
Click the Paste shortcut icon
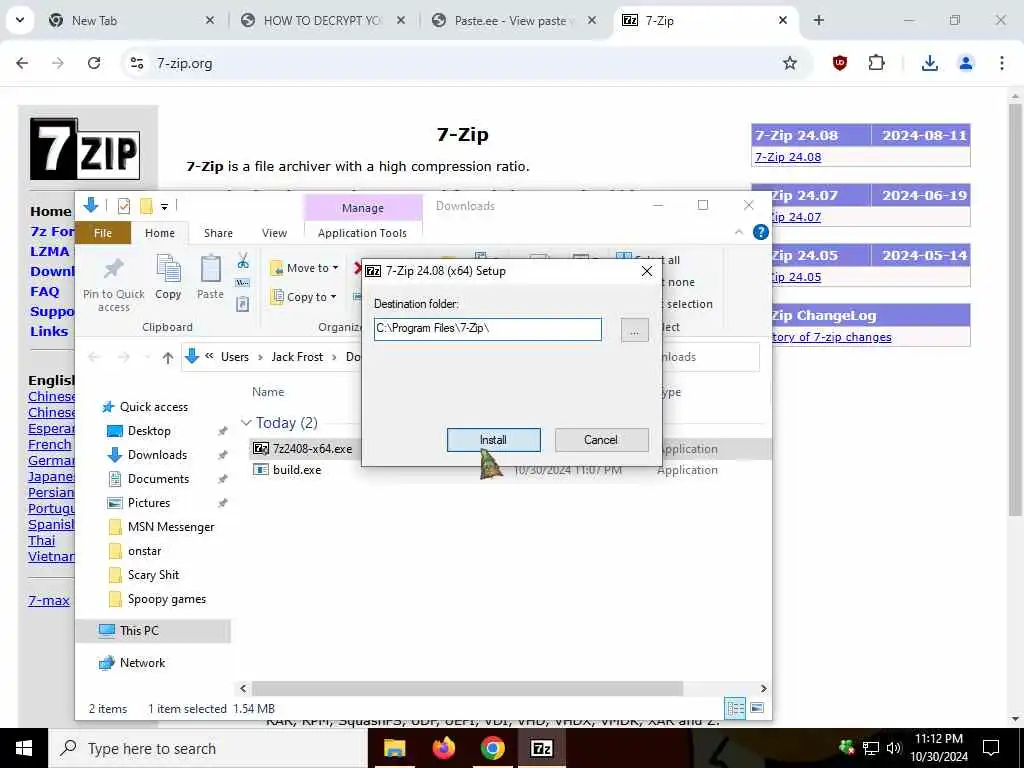click(243, 304)
